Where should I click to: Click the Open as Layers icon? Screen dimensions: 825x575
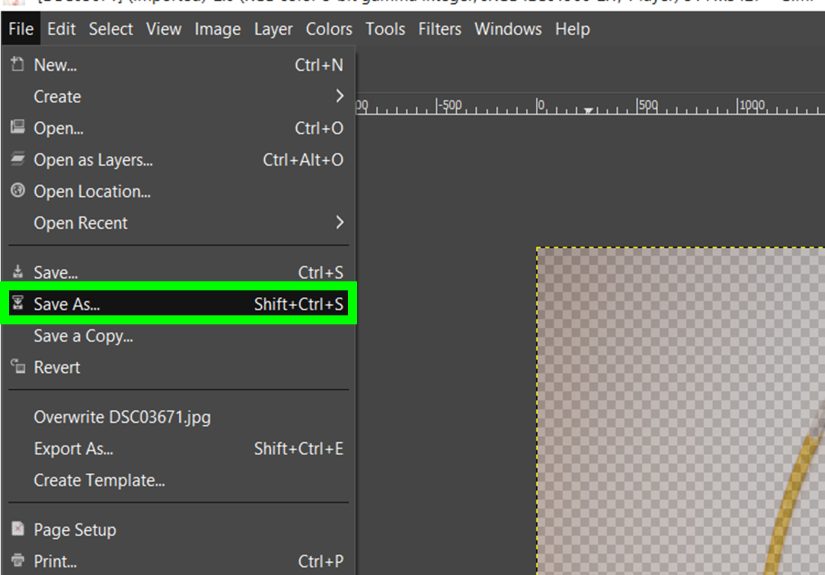point(17,158)
